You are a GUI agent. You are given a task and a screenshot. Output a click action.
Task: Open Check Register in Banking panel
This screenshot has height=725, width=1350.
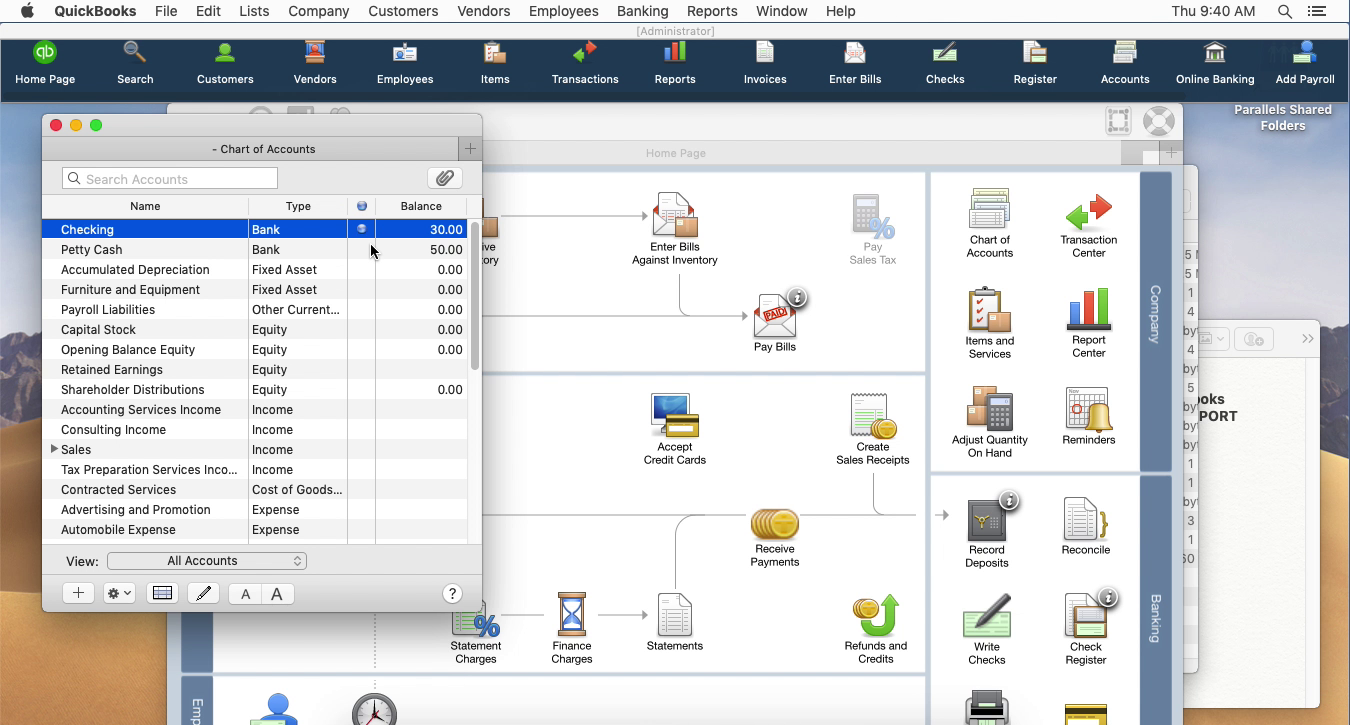[1086, 629]
